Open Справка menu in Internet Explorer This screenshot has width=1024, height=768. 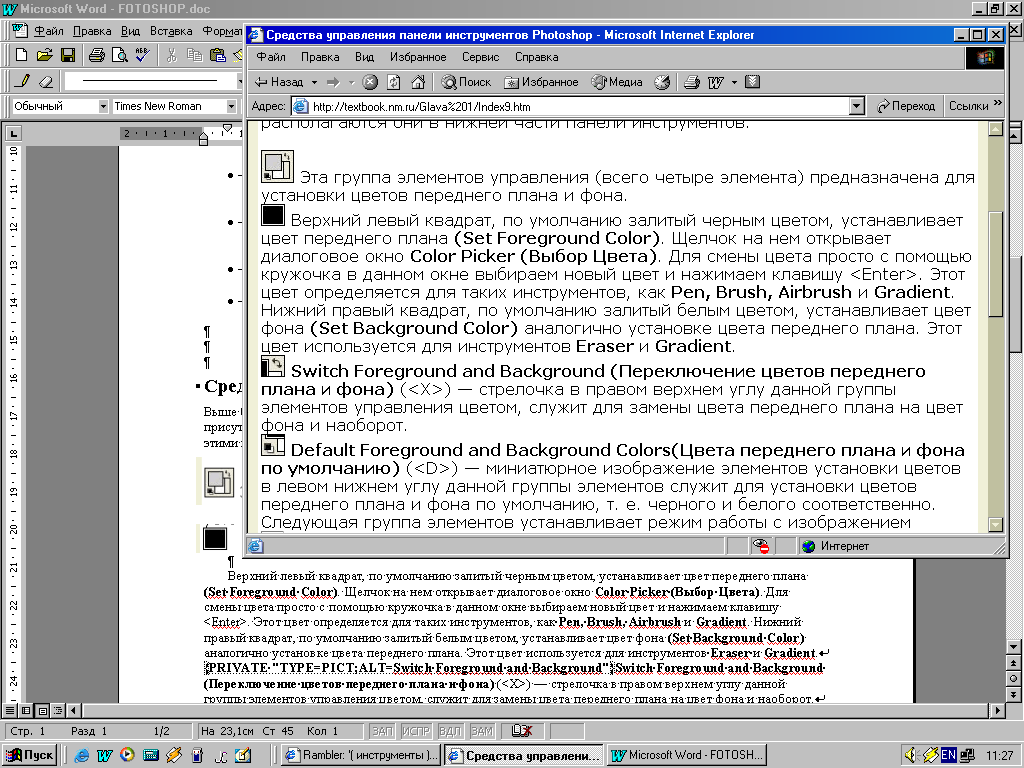(536, 57)
